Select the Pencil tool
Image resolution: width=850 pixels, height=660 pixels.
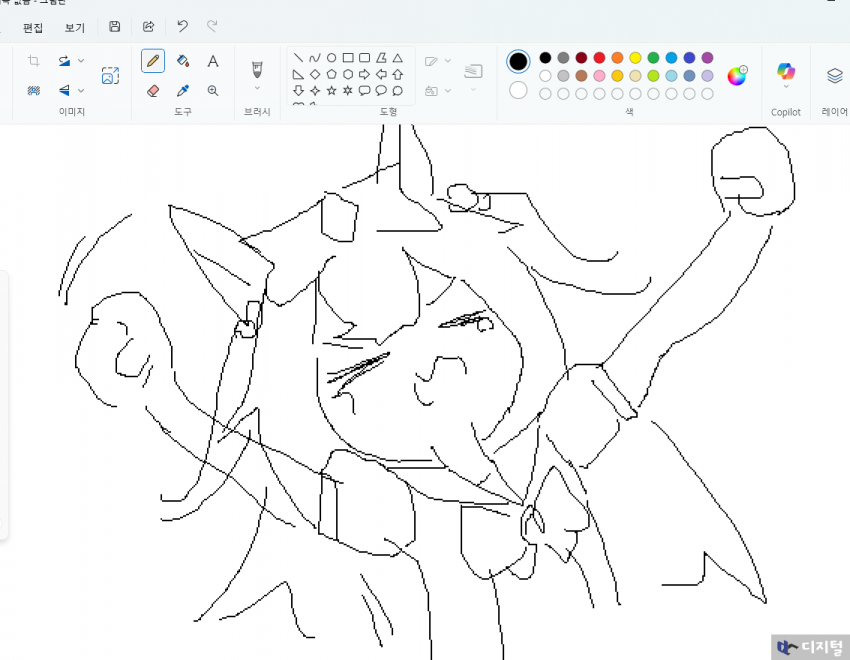pyautogui.click(x=153, y=61)
